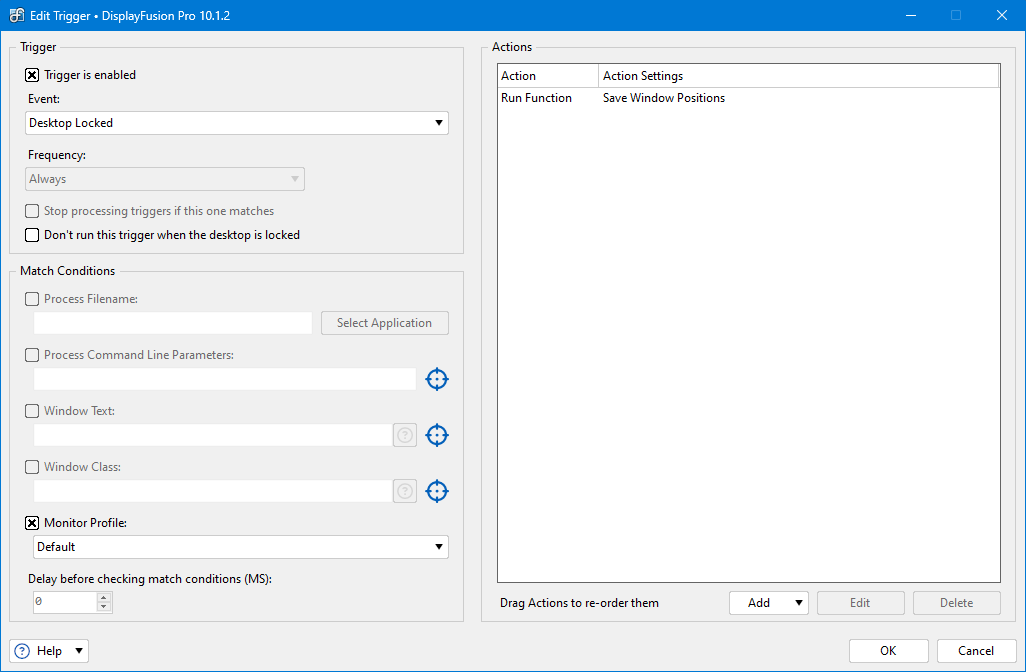Image resolution: width=1026 pixels, height=672 pixels.
Task: Click the DisplayFusion icon in the title bar
Action: click(x=17, y=15)
